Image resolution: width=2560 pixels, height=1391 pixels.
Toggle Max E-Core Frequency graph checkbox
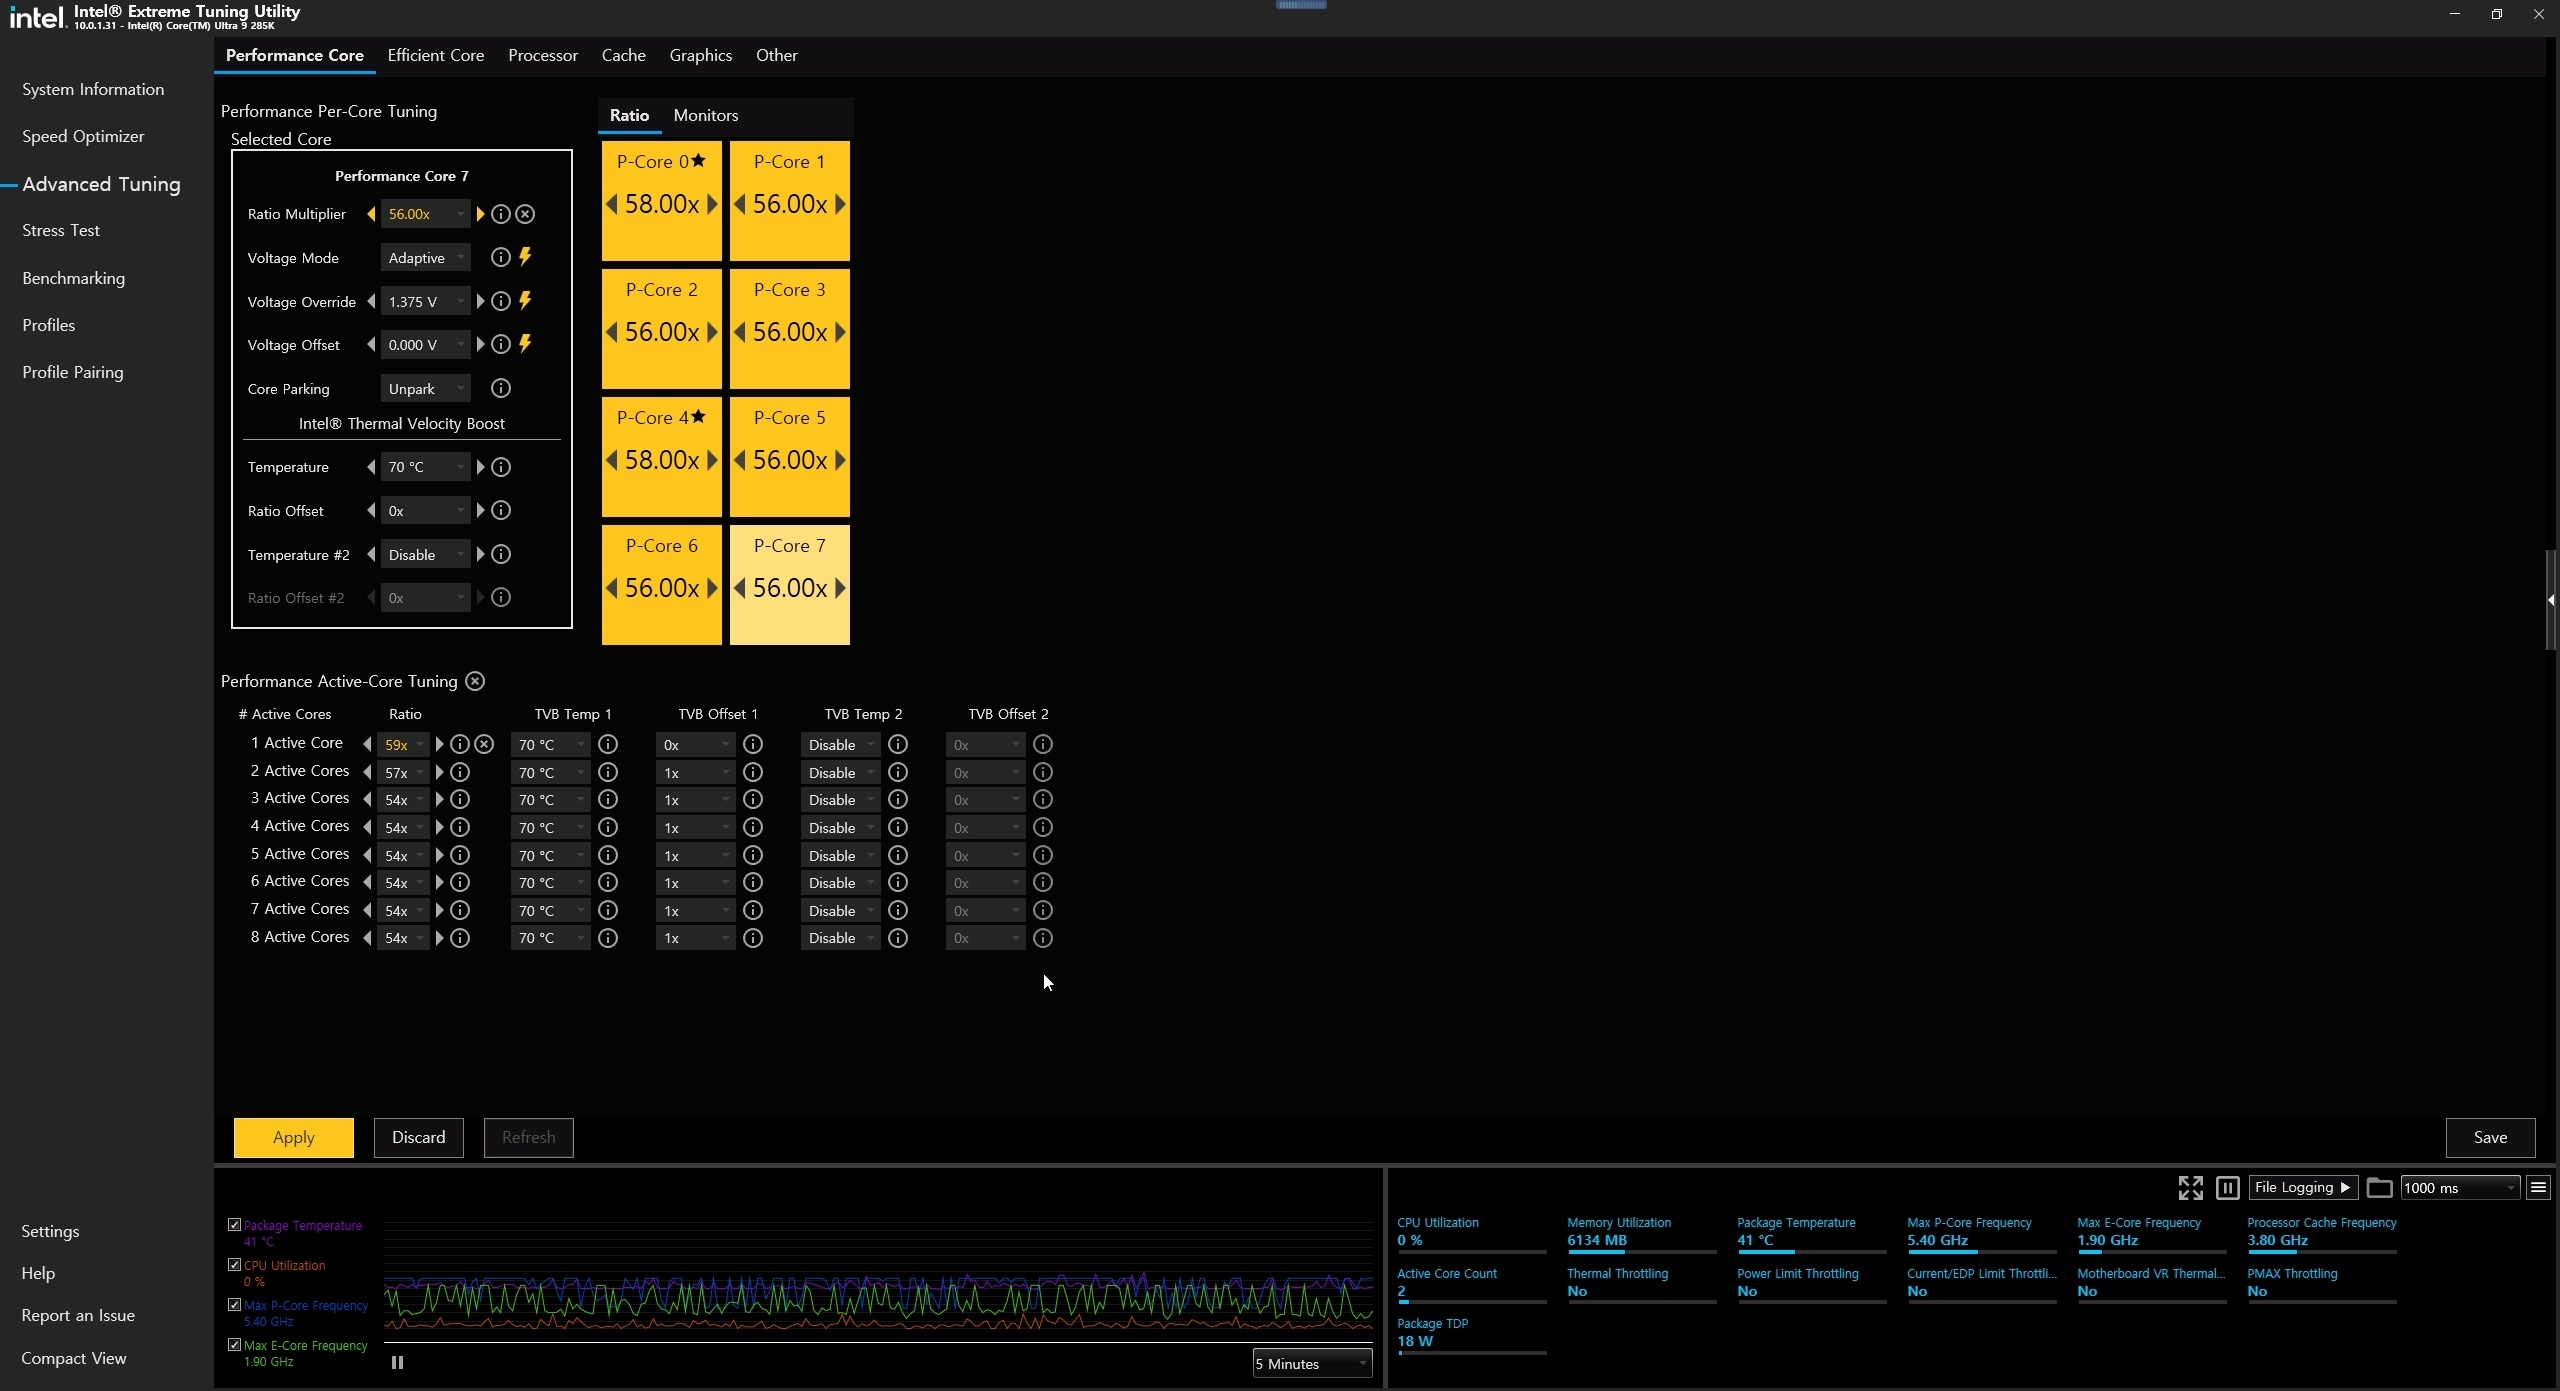pos(234,1345)
